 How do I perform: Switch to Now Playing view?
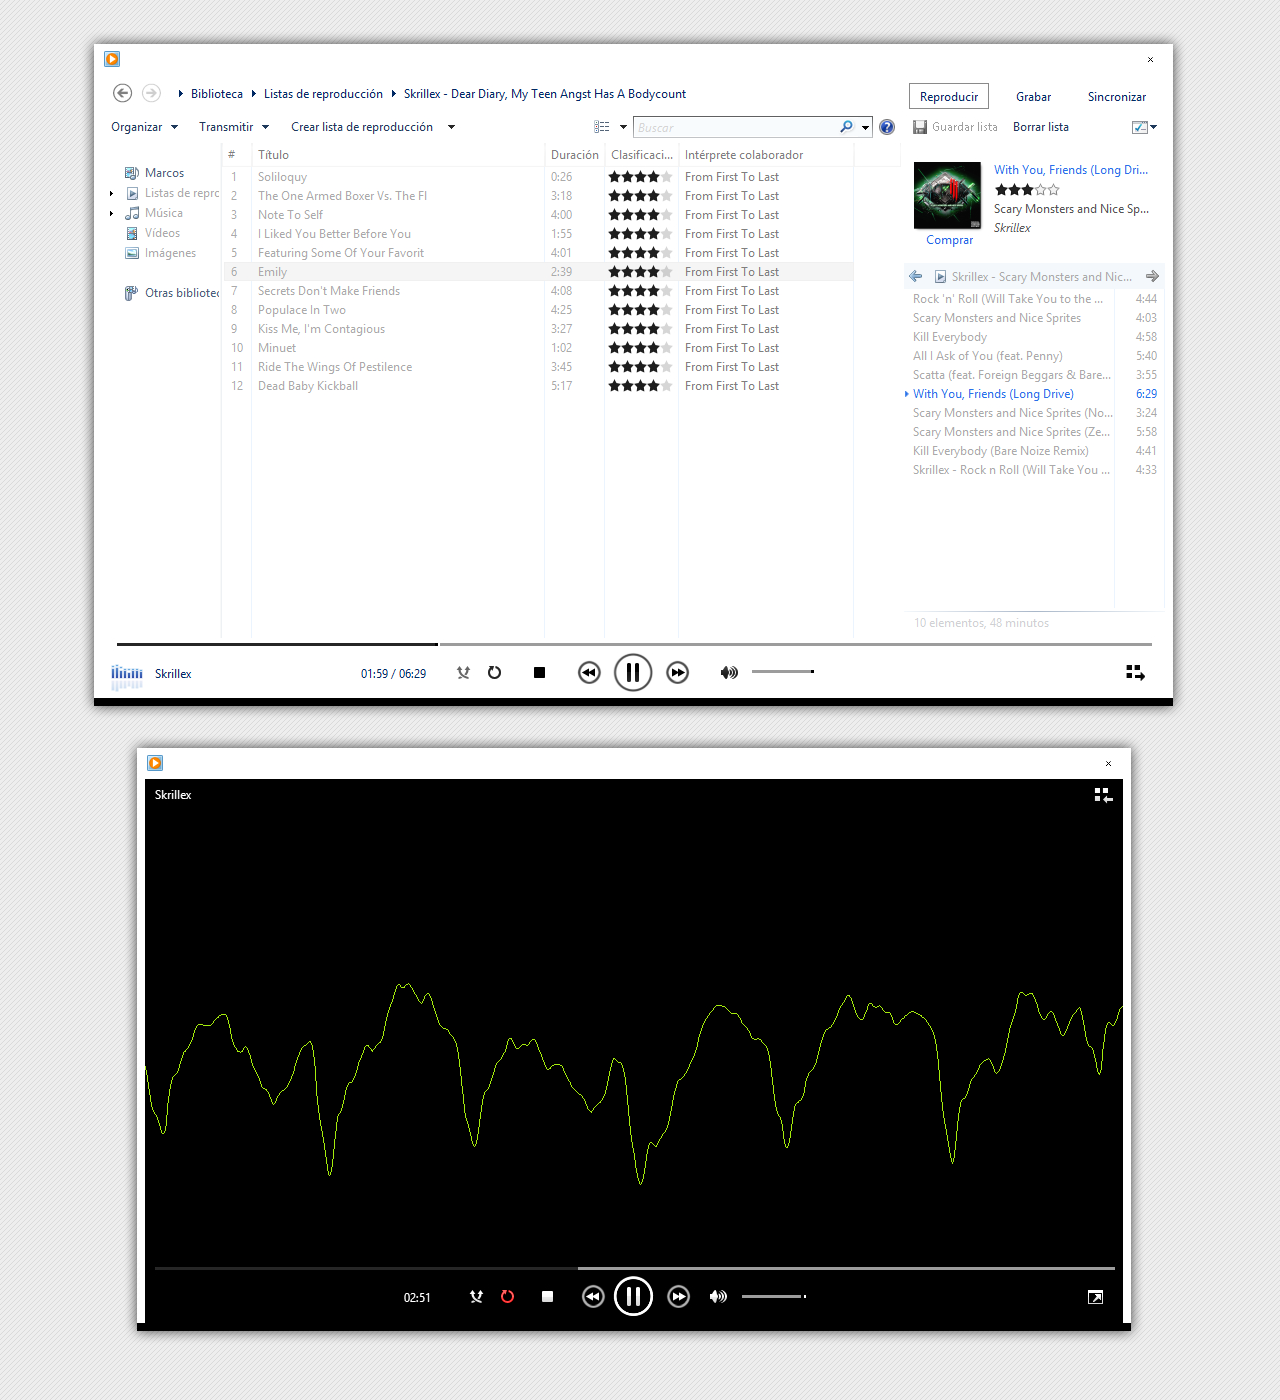1135,673
